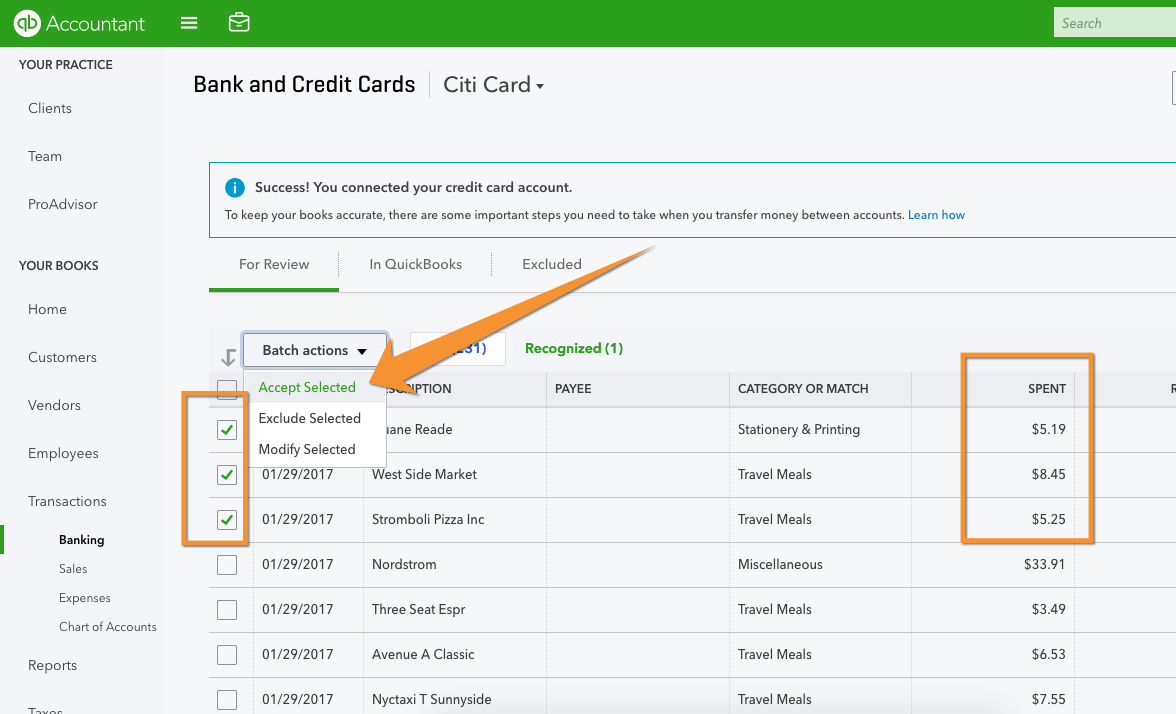Select Chart of Accounts under Transactions
Viewport: 1176px width, 714px height.
pos(108,627)
